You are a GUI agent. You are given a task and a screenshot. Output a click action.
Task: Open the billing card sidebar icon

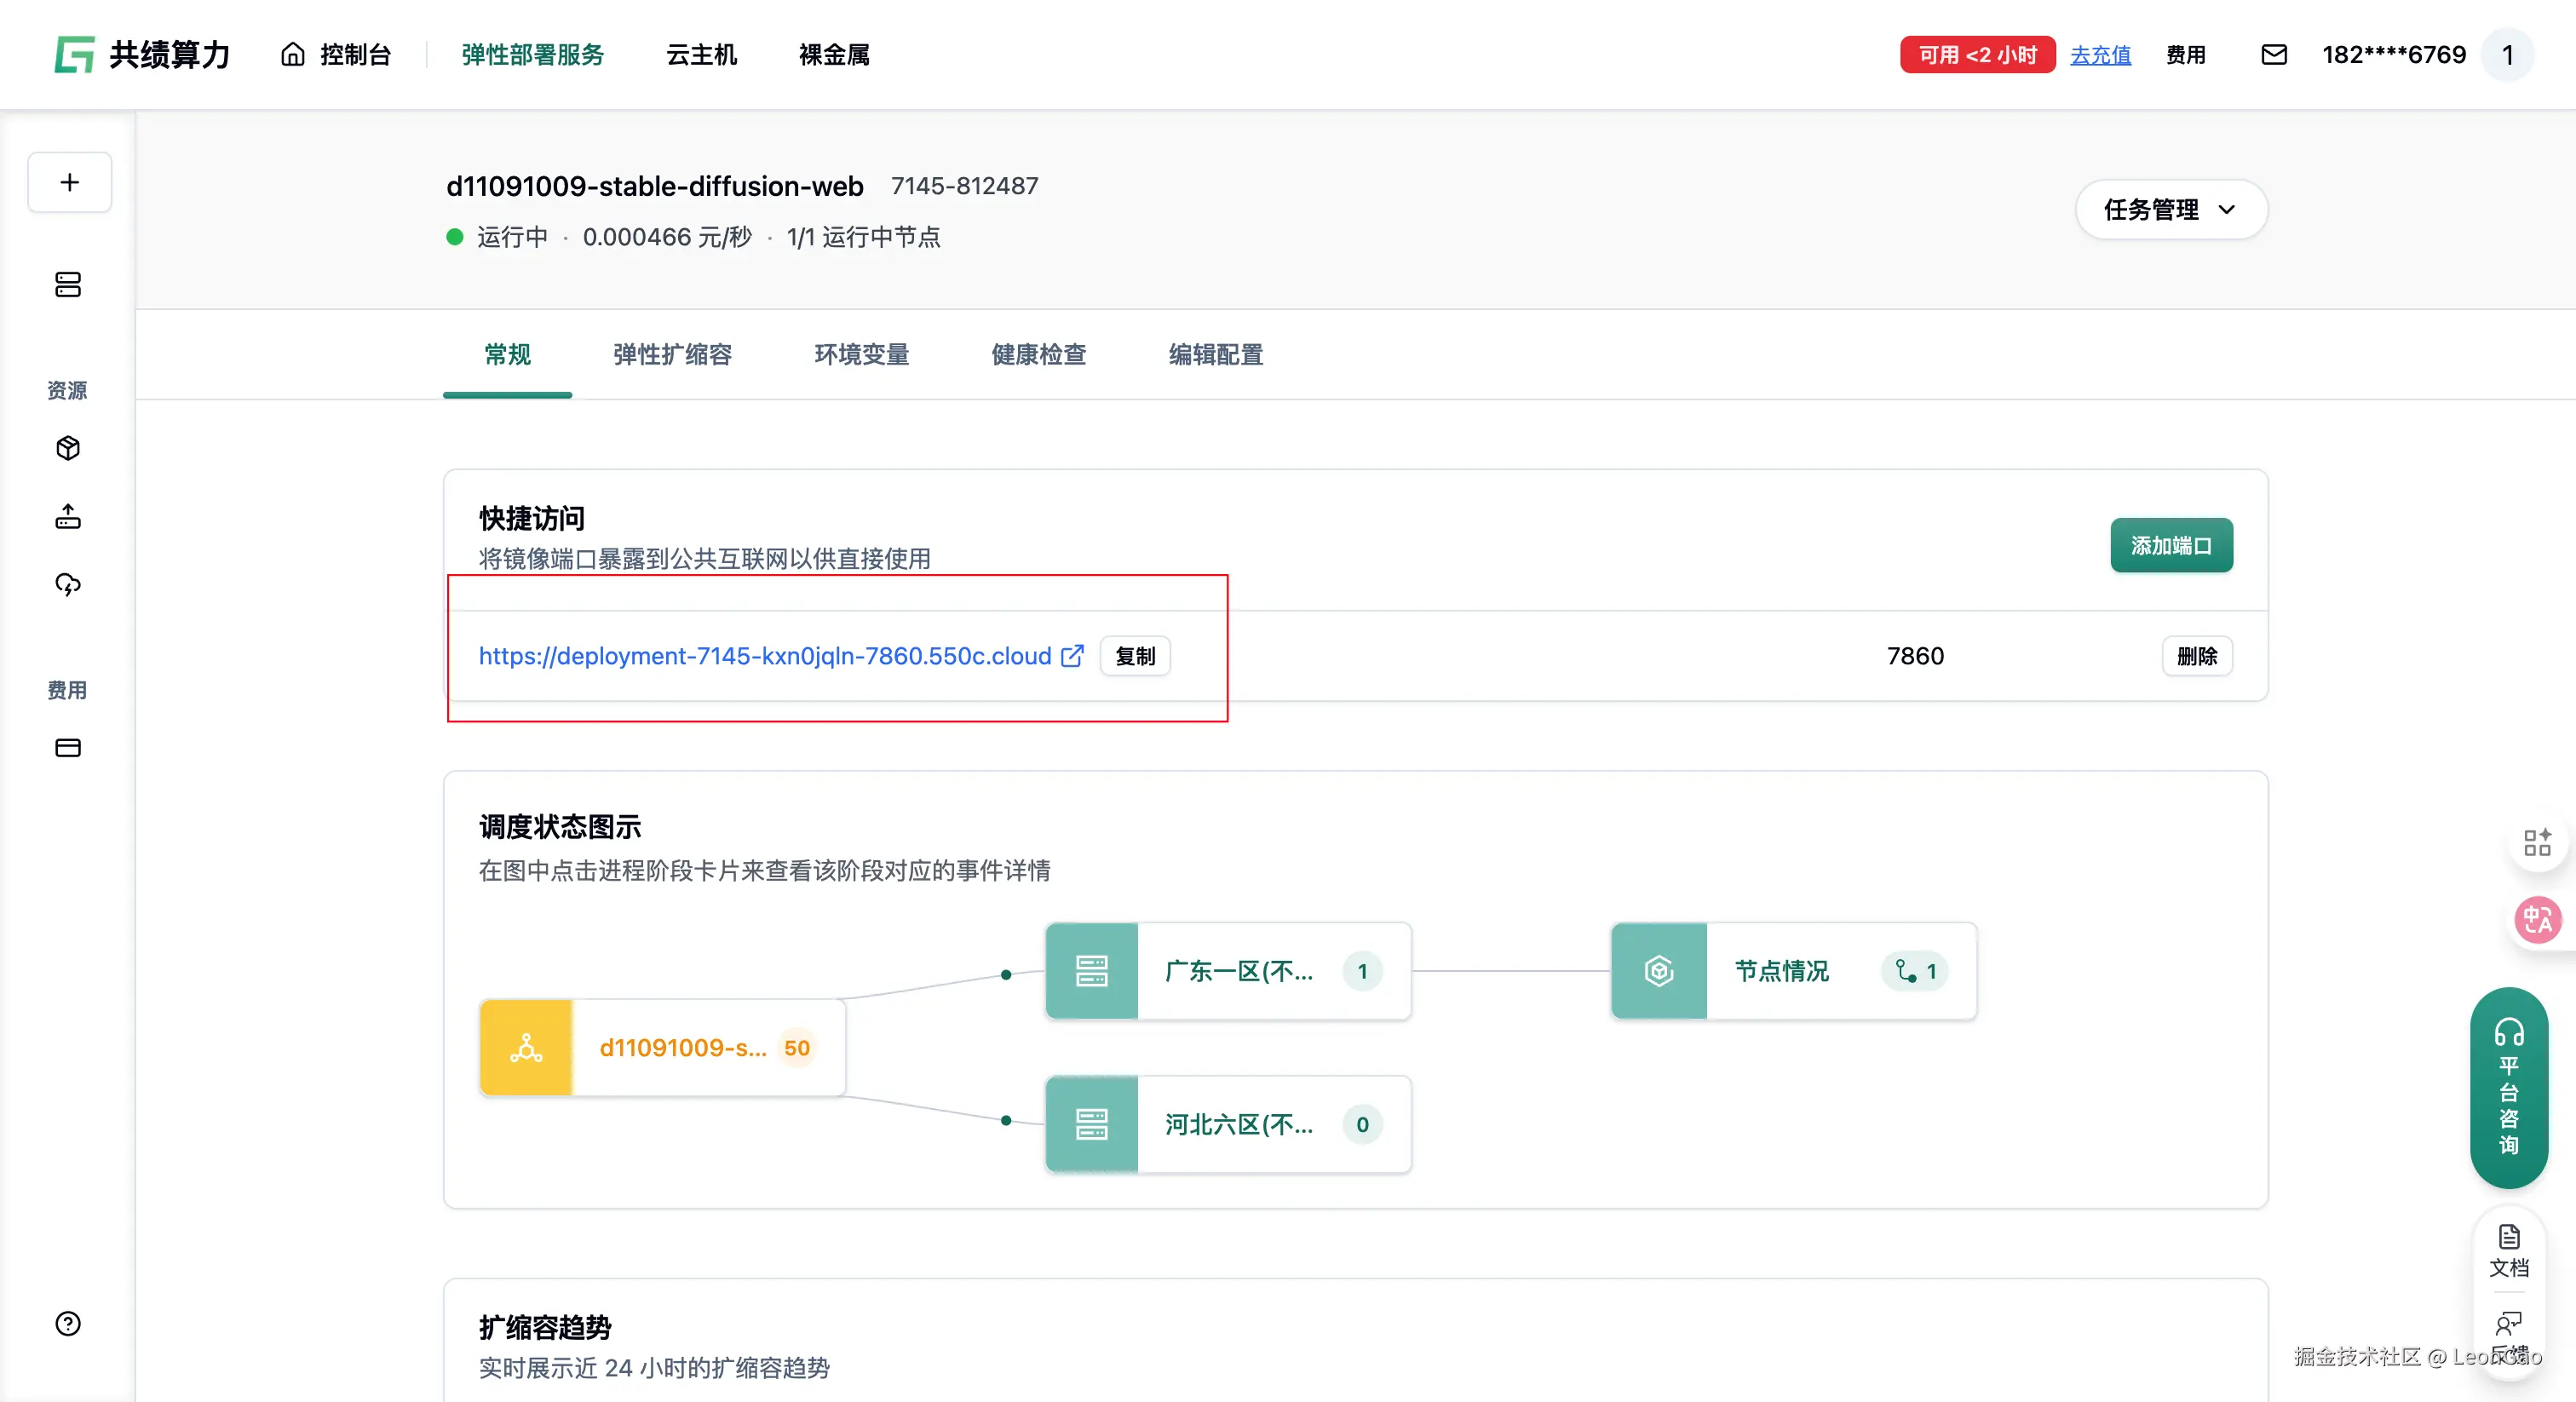click(68, 748)
